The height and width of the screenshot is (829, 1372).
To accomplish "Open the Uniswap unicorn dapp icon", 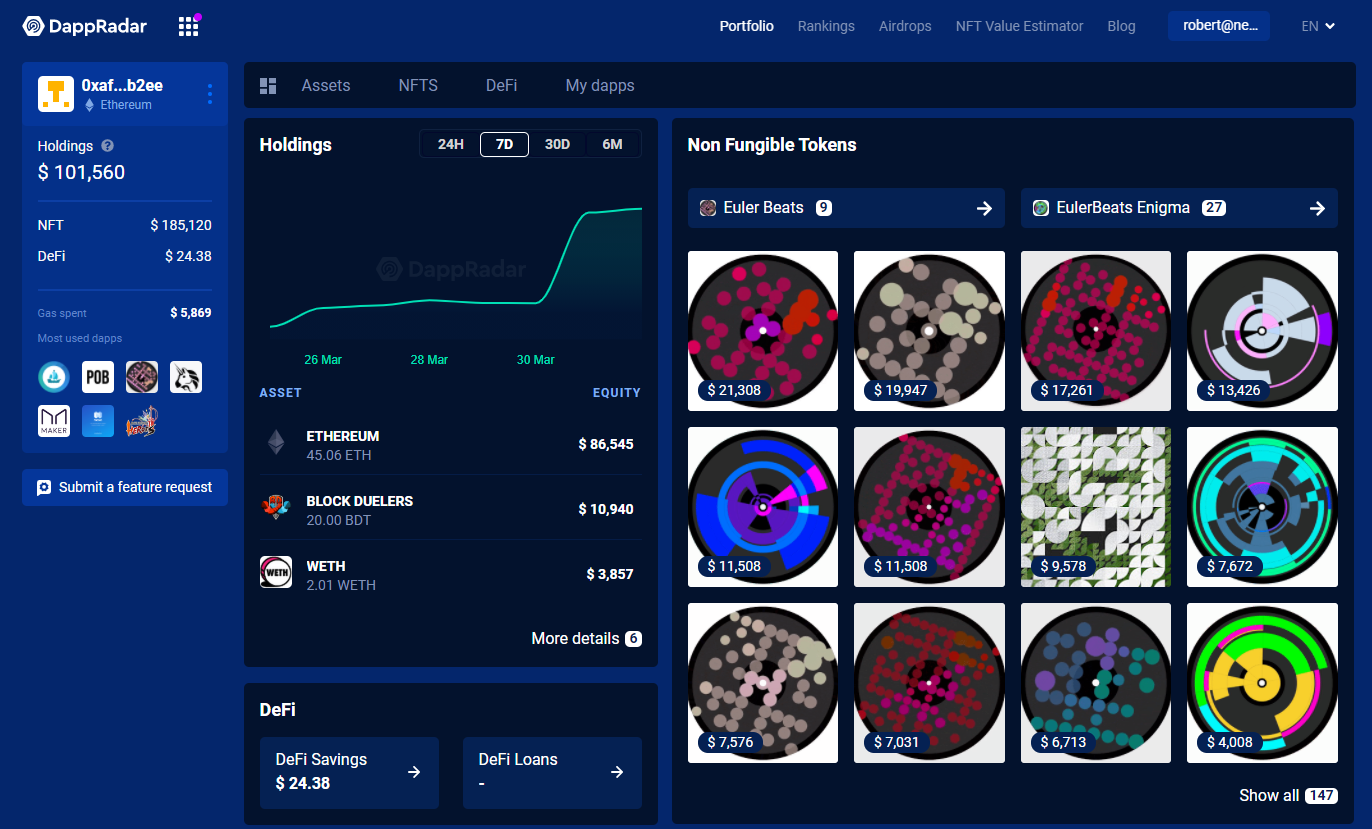I will [186, 377].
